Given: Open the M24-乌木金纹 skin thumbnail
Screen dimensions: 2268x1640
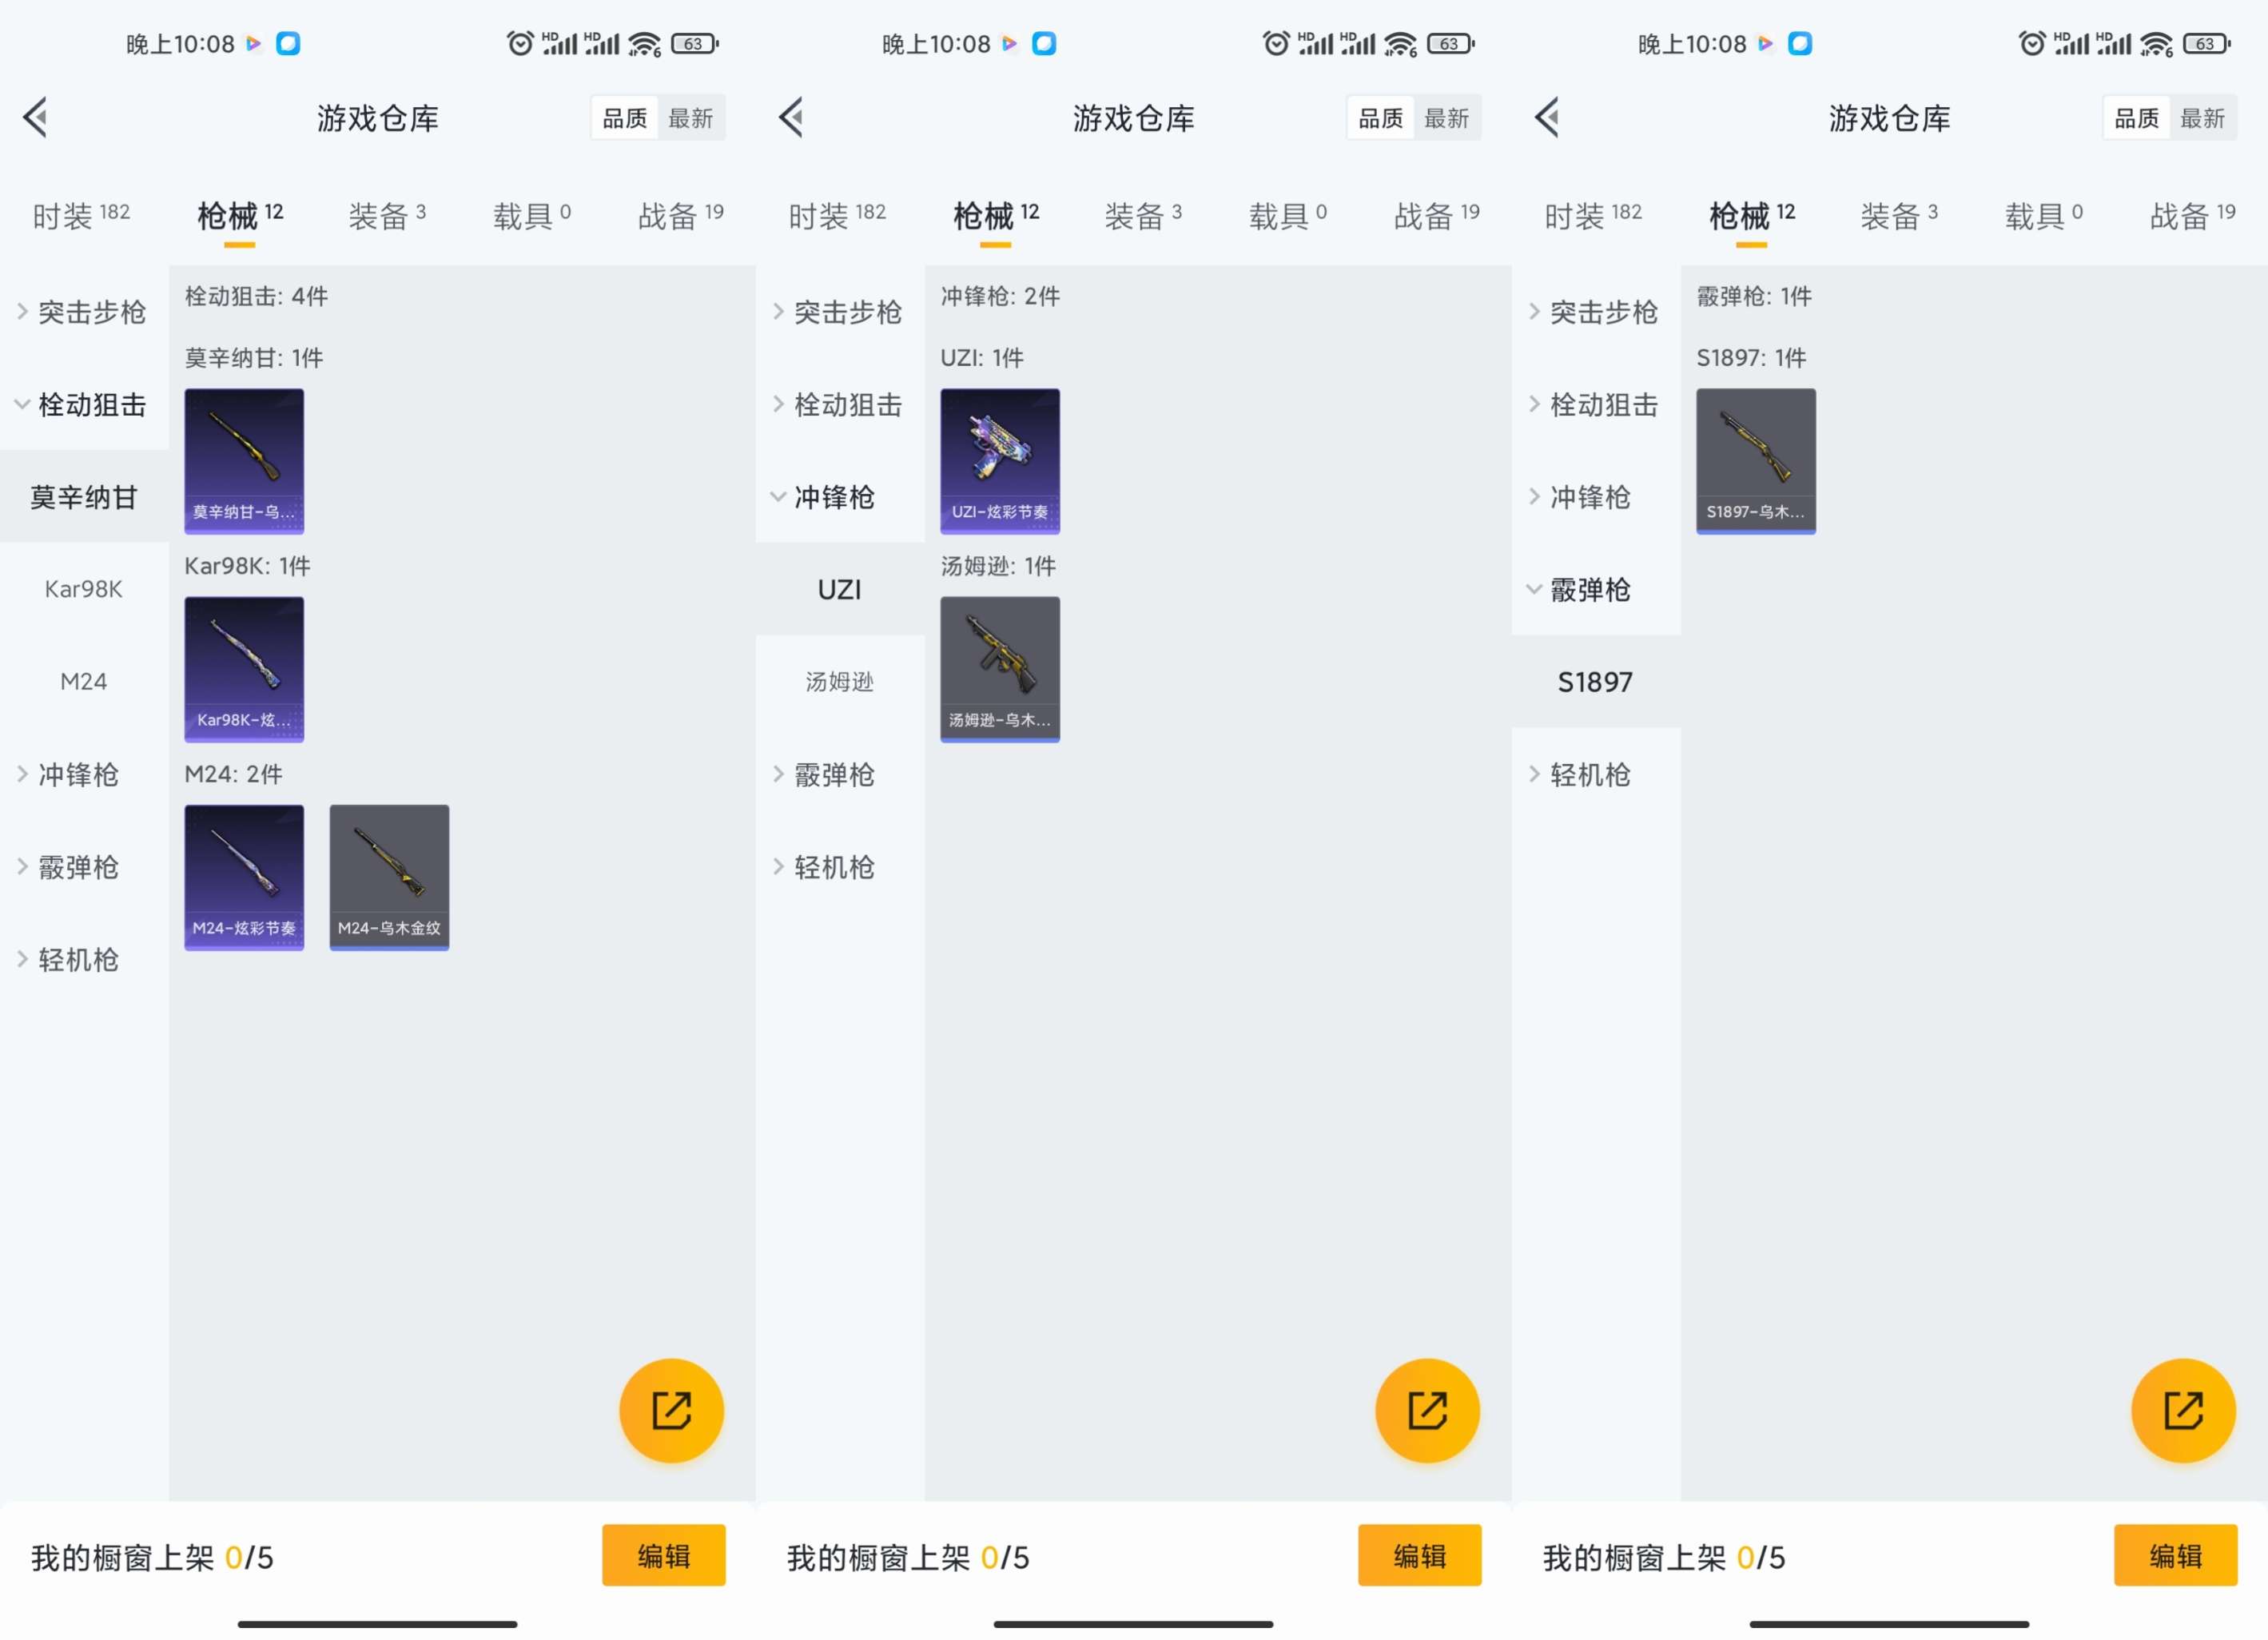Looking at the screenshot, I should click(x=389, y=877).
